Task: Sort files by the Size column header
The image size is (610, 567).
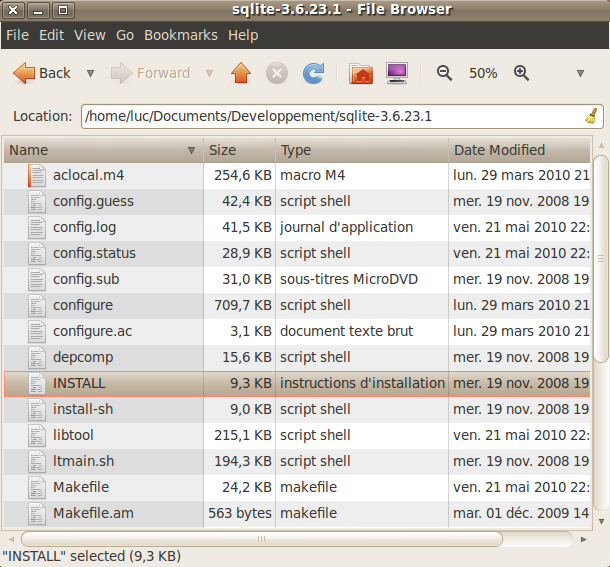Action: [x=239, y=150]
